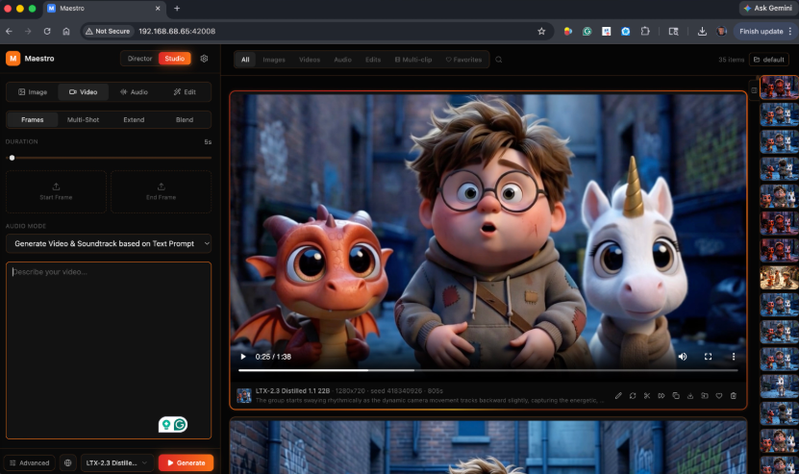The width and height of the screenshot is (799, 474).
Task: Click the Ask Gemini button
Action: 768,8
